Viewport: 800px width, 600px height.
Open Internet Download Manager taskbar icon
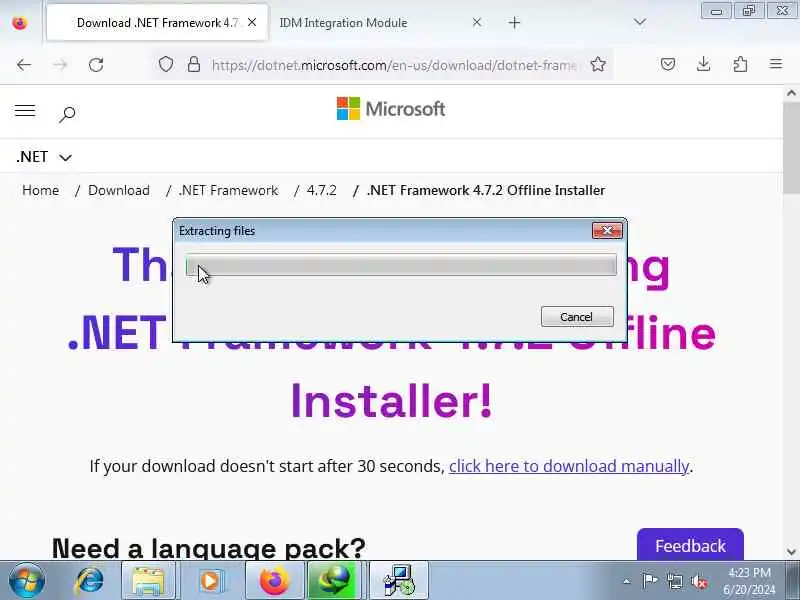click(335, 580)
